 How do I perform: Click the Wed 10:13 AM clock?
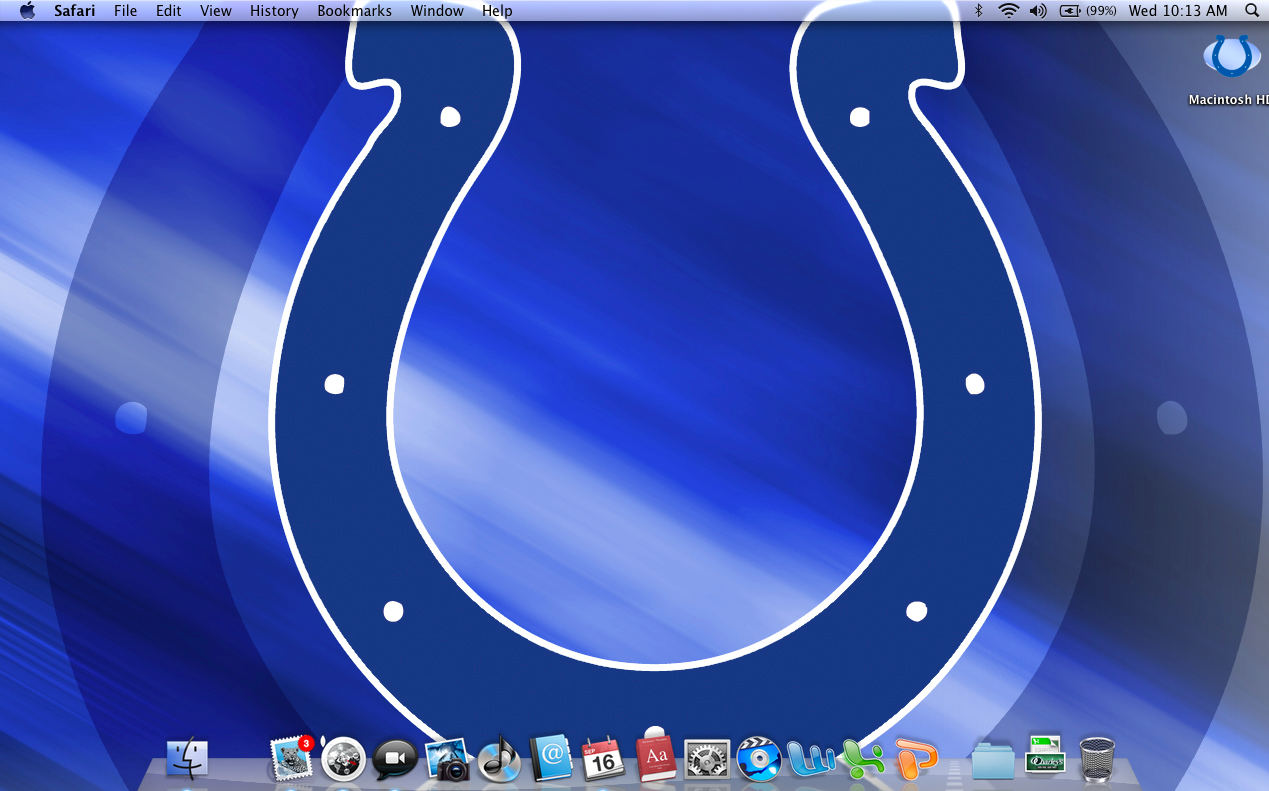point(1177,11)
